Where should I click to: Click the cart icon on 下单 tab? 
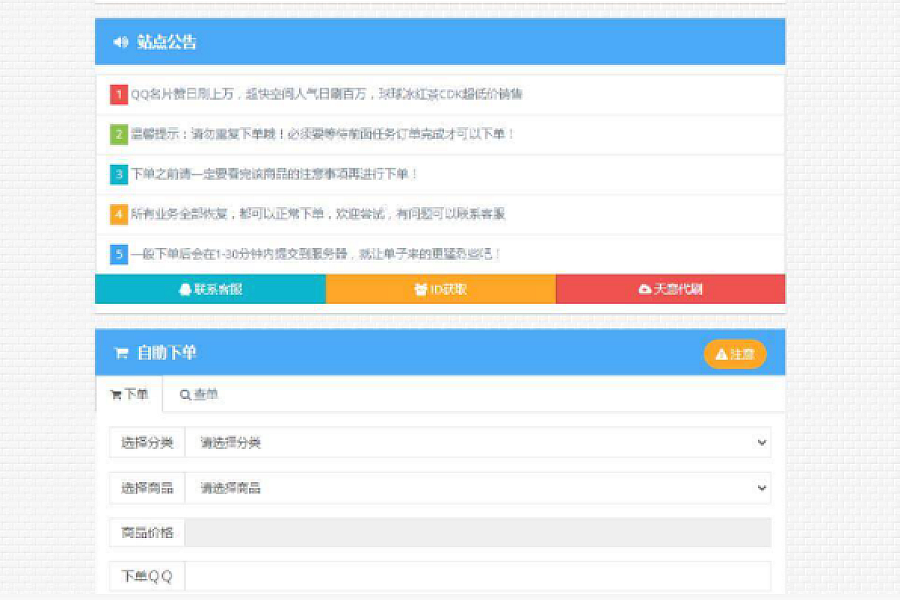(116, 395)
